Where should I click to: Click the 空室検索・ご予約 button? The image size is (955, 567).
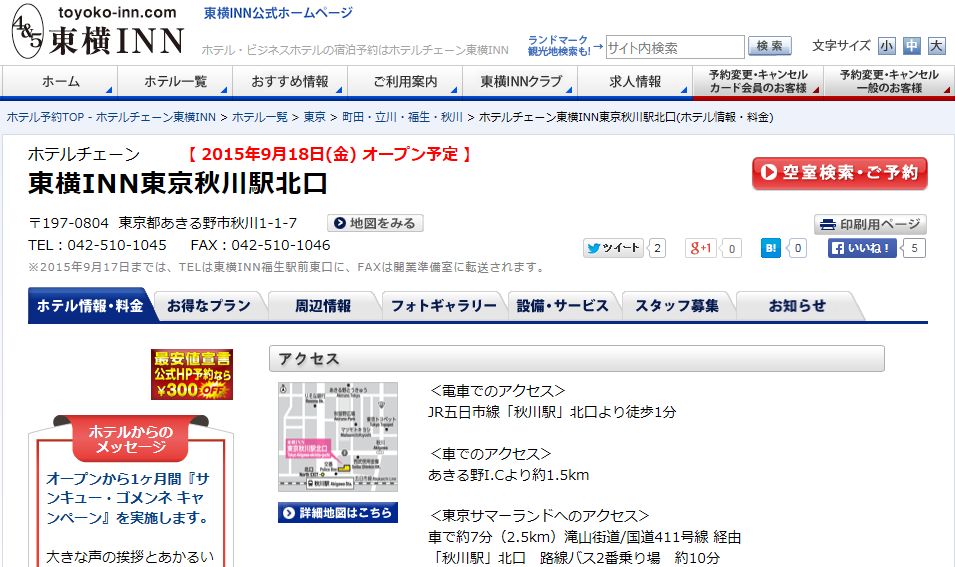coord(840,173)
